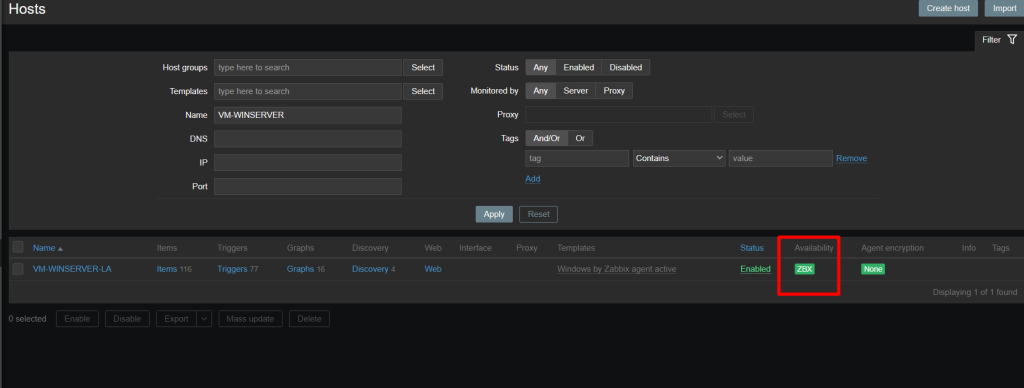The width and height of the screenshot is (1024, 388).
Task: Click the DNS filter field
Action: tap(308, 138)
